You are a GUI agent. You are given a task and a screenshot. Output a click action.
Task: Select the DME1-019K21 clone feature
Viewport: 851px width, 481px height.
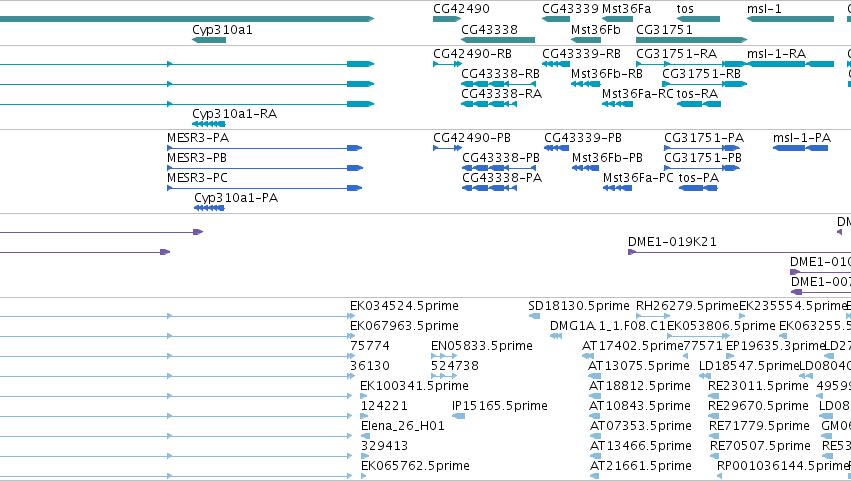click(672, 242)
